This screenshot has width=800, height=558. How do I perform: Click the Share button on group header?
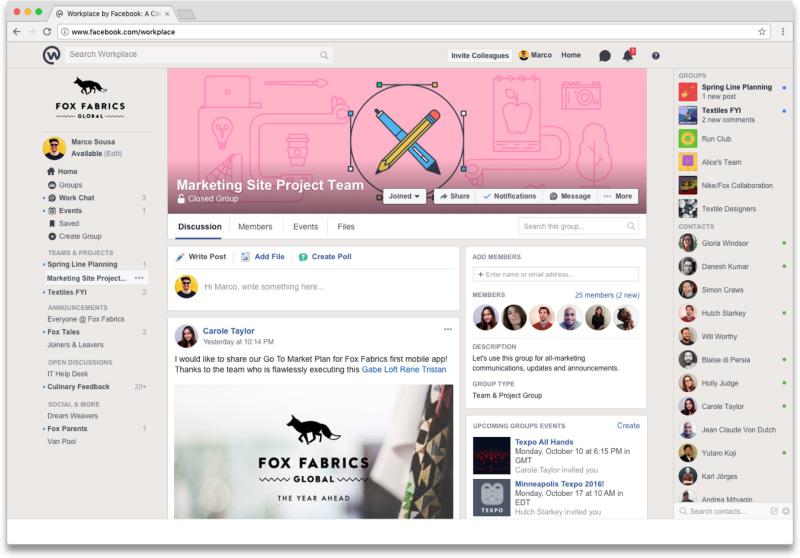pos(455,196)
